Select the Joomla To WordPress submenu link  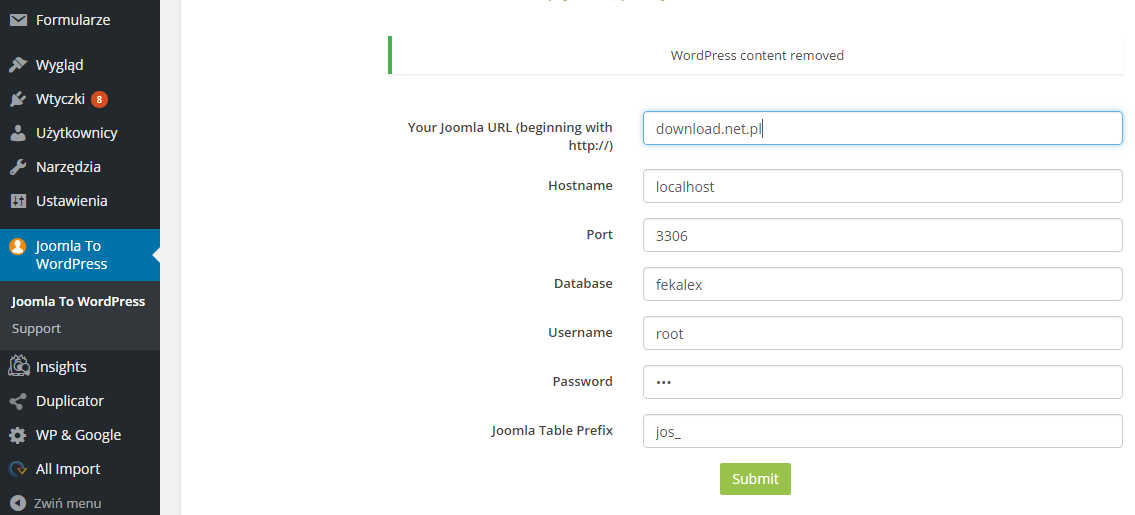[78, 302]
